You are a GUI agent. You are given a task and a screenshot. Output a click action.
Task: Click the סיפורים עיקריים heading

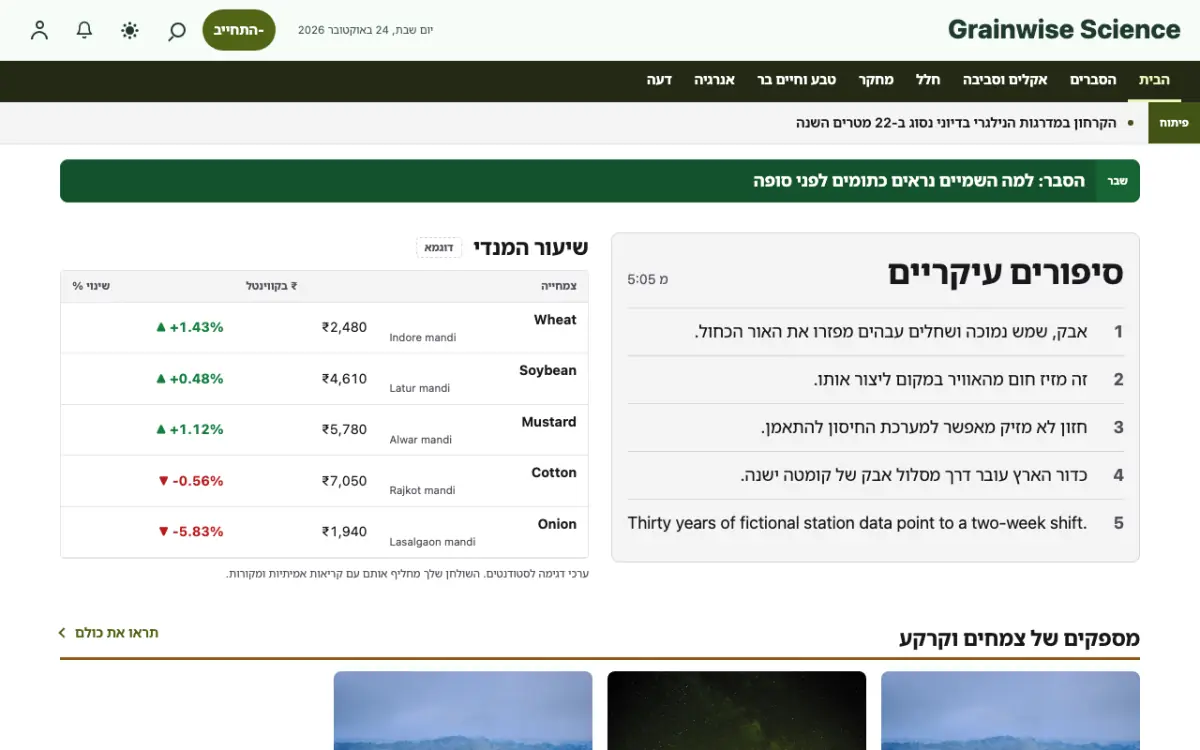[1006, 272]
